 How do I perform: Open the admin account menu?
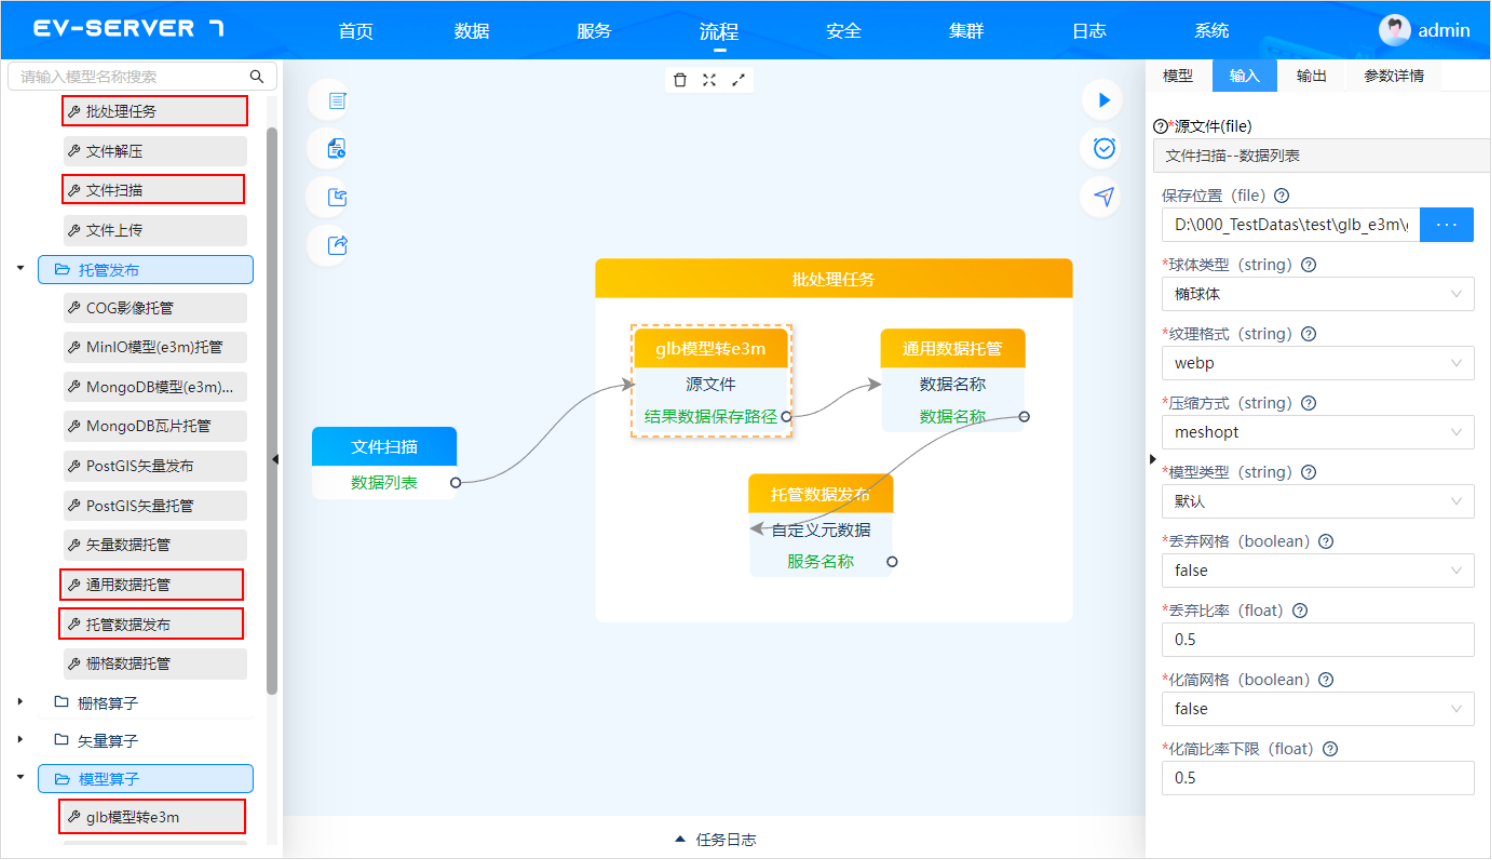pyautogui.click(x=1424, y=29)
